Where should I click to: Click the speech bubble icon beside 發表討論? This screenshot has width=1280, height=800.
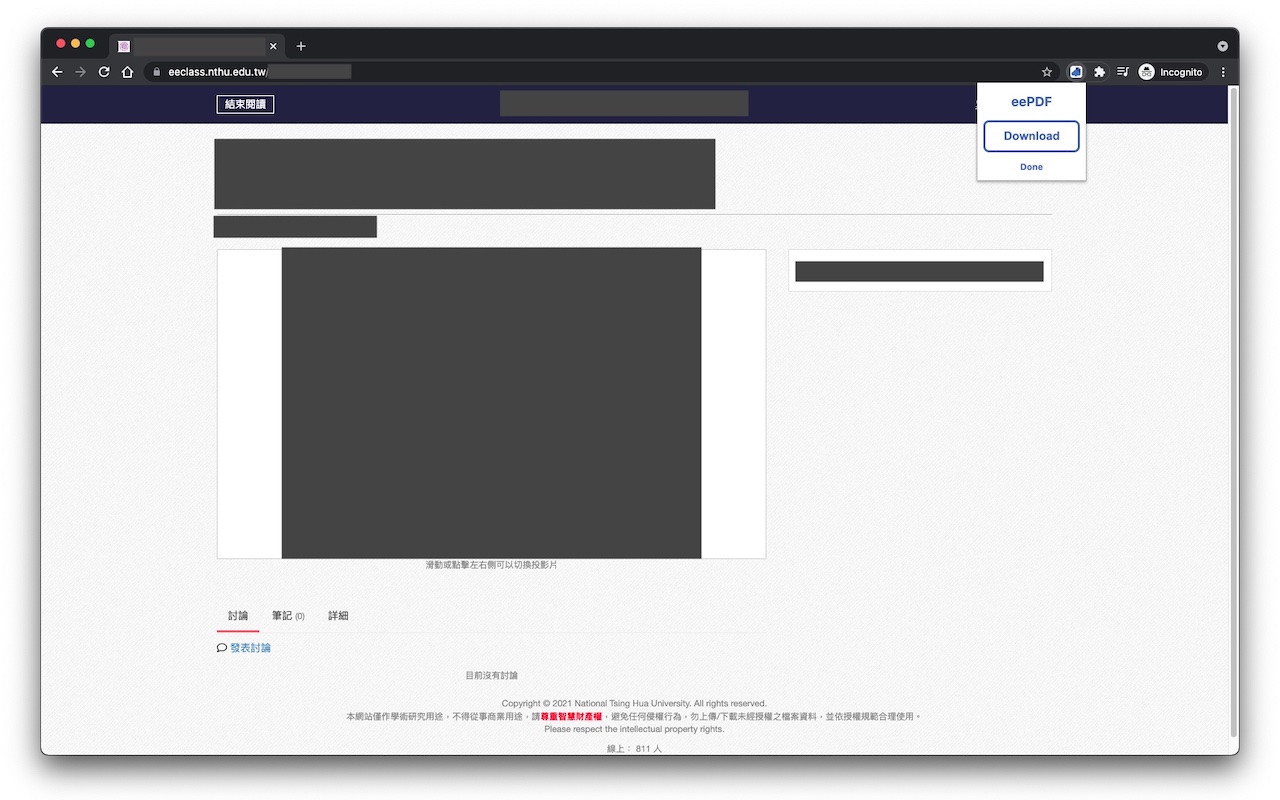point(221,647)
